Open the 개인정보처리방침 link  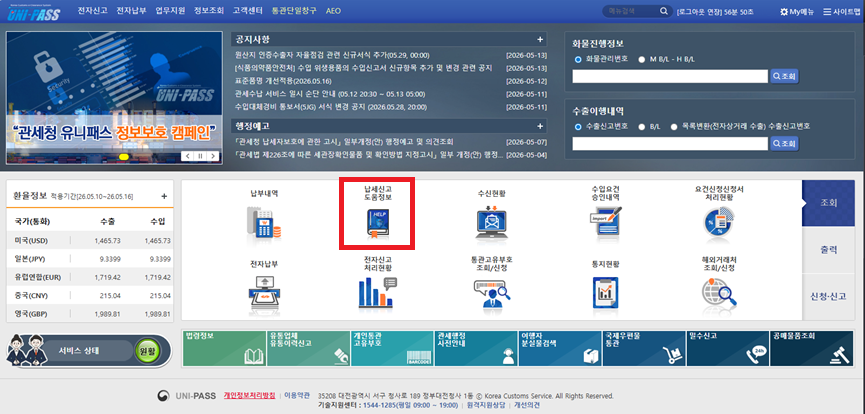coord(249,395)
